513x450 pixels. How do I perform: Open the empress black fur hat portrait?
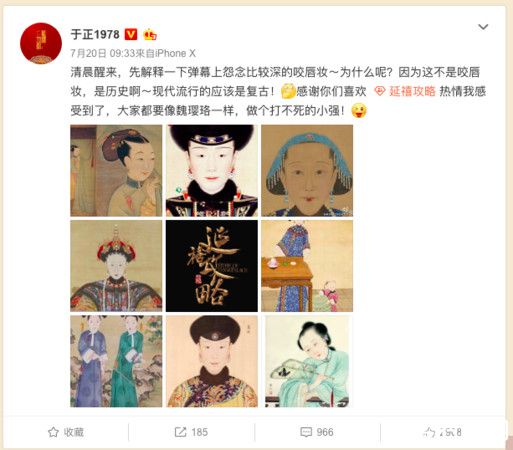(212, 170)
